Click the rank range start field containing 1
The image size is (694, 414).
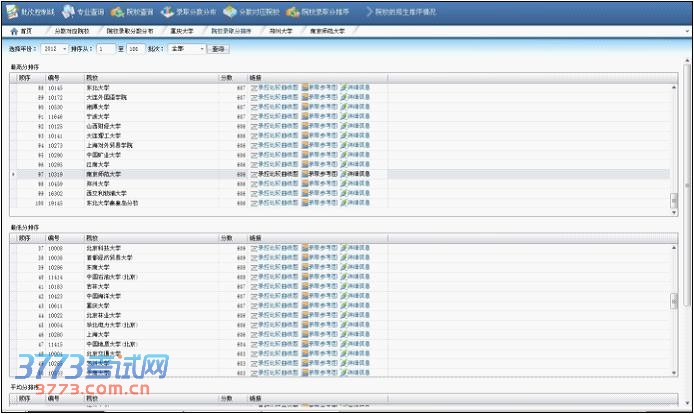click(x=105, y=48)
